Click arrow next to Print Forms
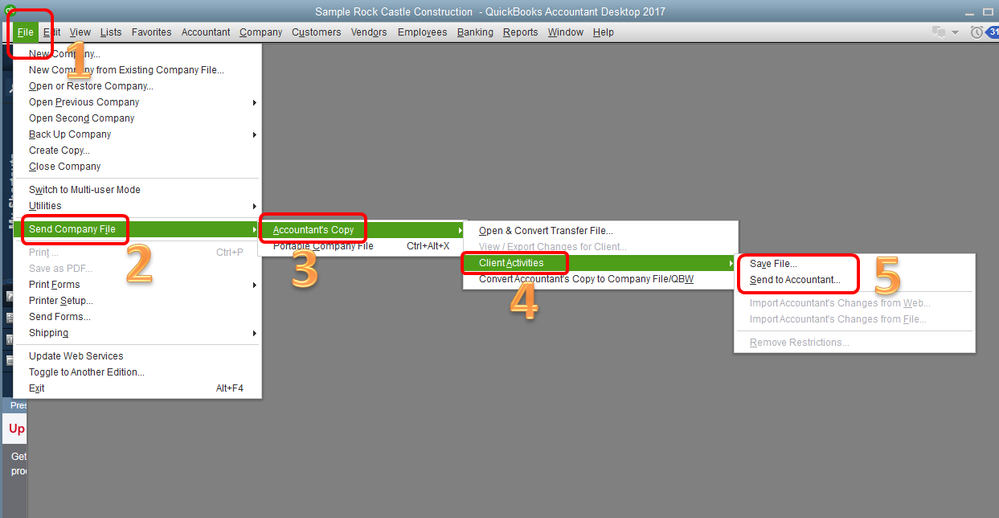 254,285
